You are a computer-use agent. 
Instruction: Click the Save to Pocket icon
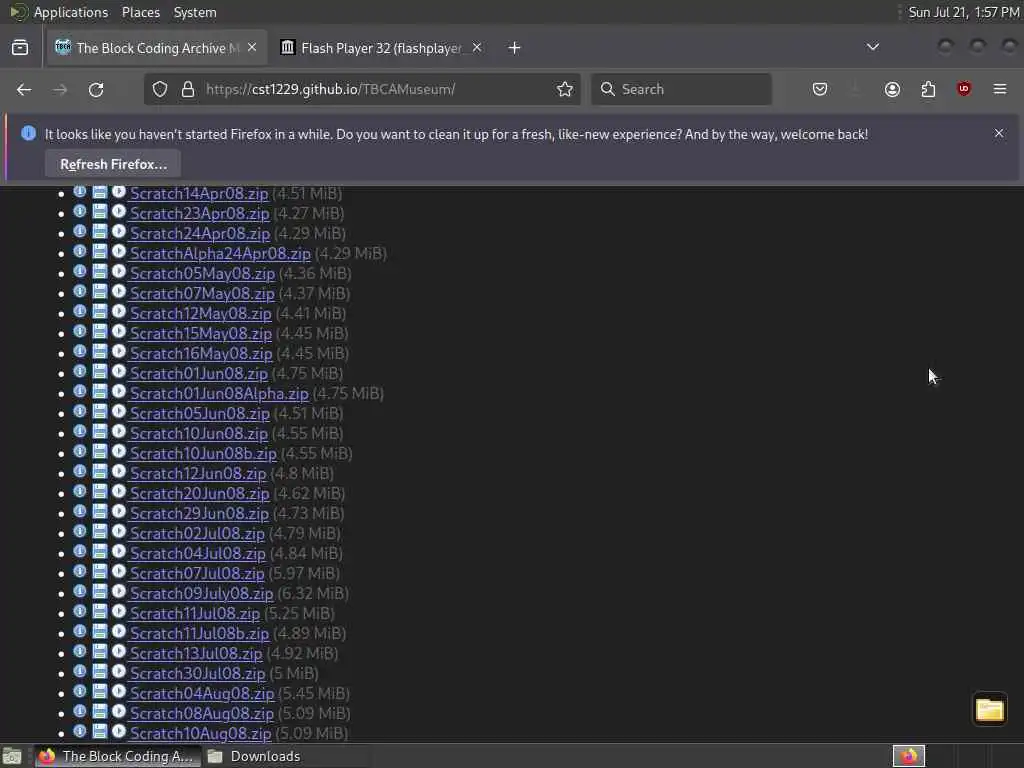[x=820, y=89]
